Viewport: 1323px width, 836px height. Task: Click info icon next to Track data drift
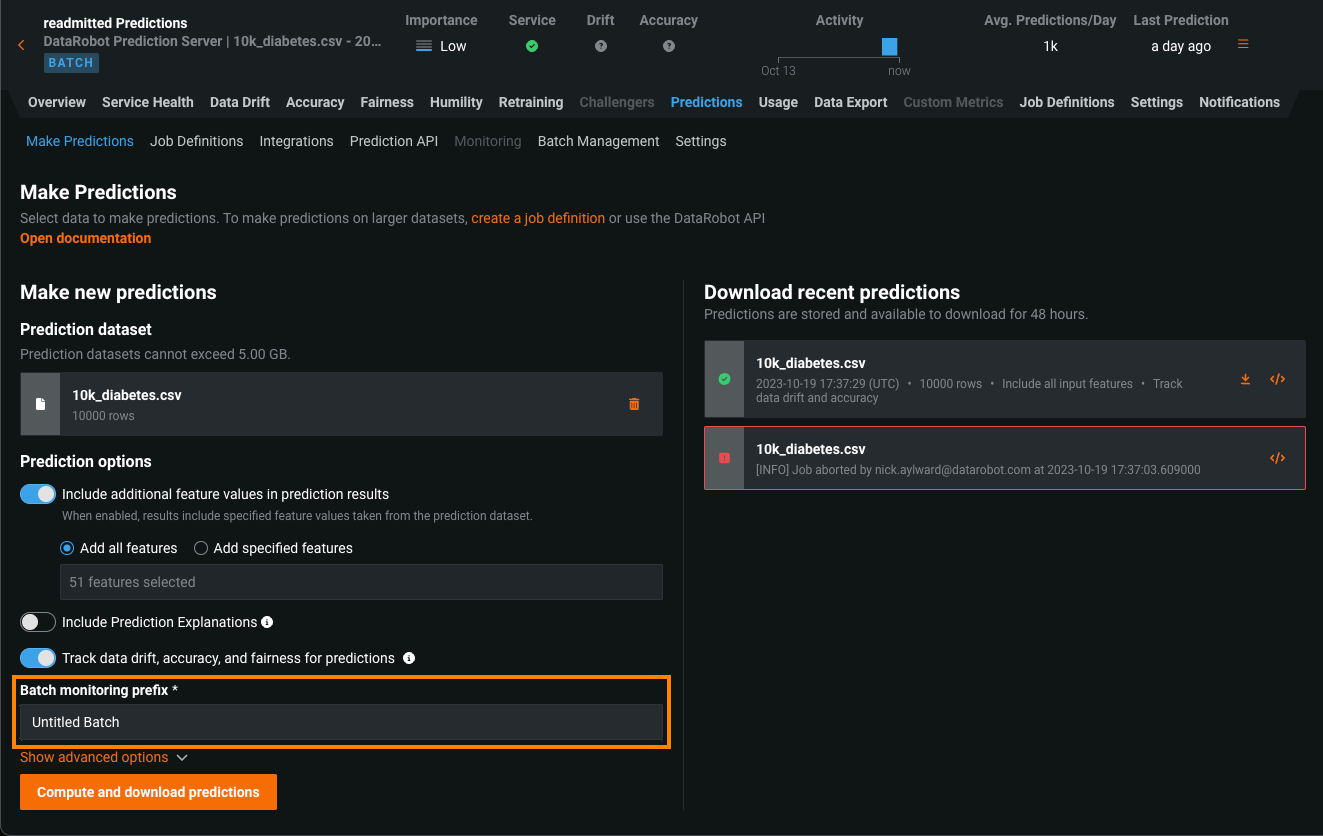(408, 658)
